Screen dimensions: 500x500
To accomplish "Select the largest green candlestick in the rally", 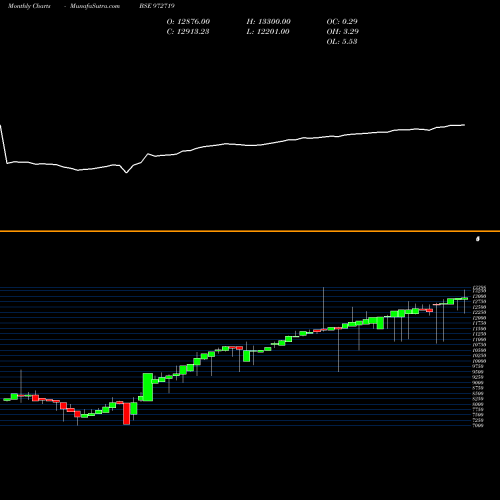I will coord(148,387).
